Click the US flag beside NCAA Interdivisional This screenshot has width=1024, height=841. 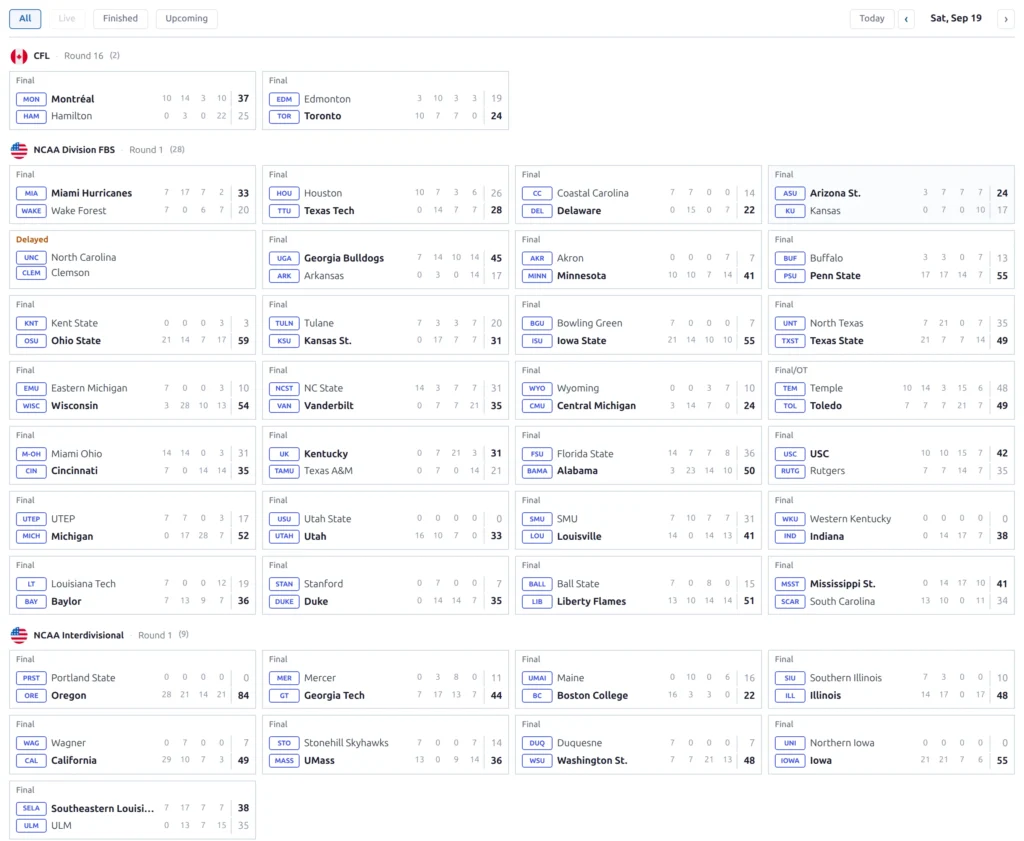tap(19, 635)
